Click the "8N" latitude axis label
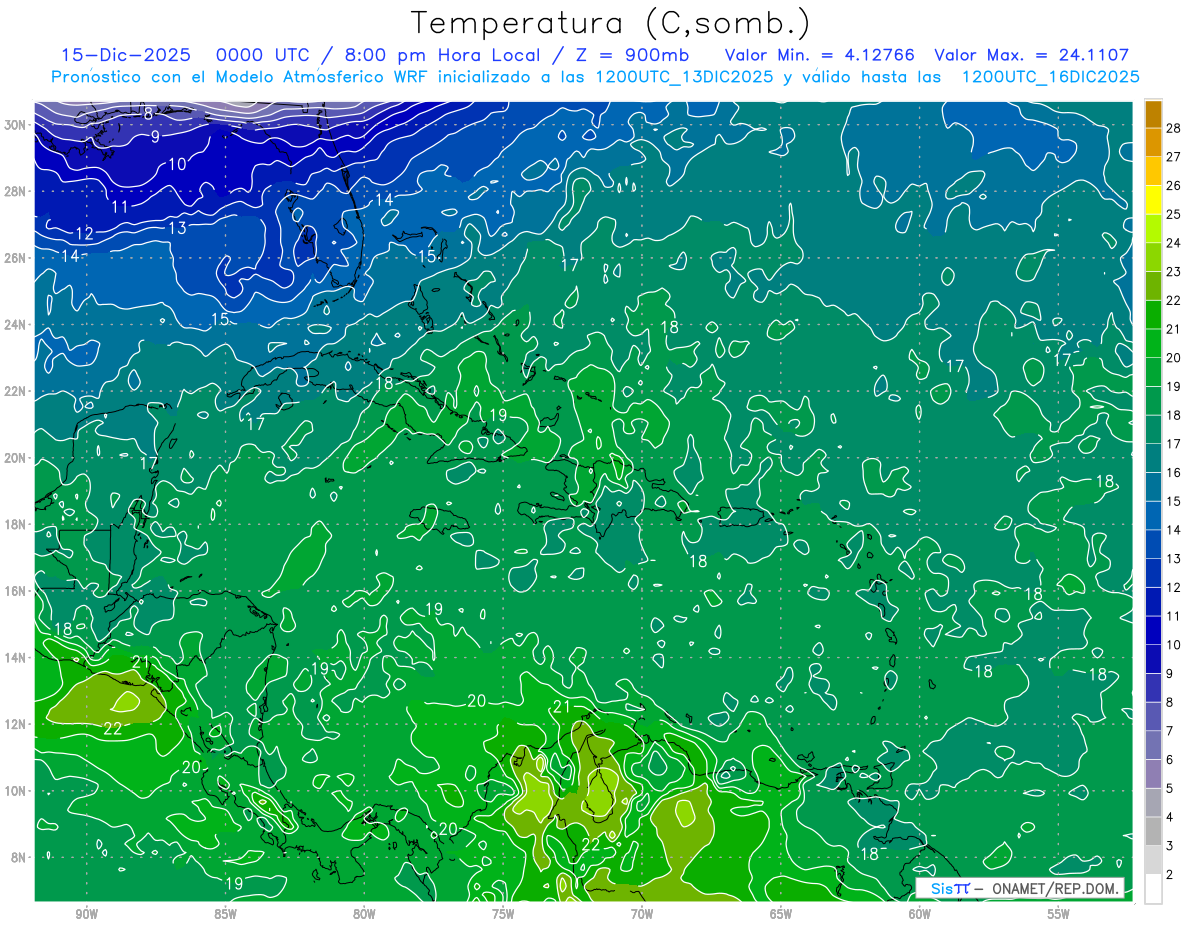The height and width of the screenshot is (927, 1200). [20, 857]
